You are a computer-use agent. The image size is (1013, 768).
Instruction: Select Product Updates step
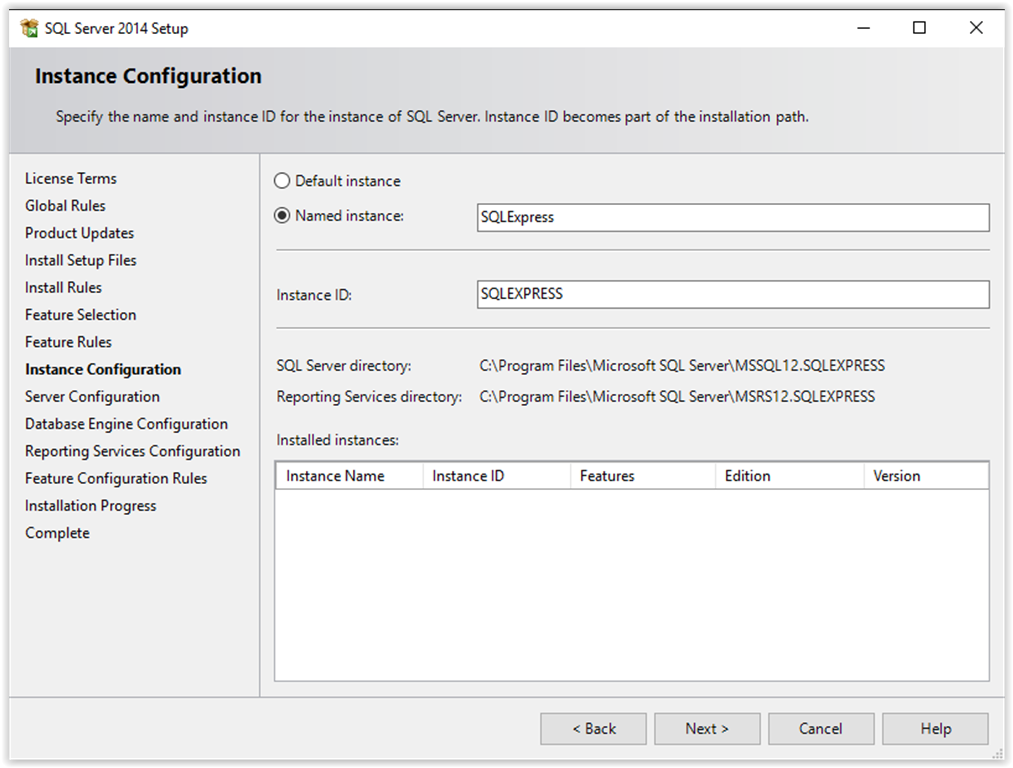click(79, 233)
